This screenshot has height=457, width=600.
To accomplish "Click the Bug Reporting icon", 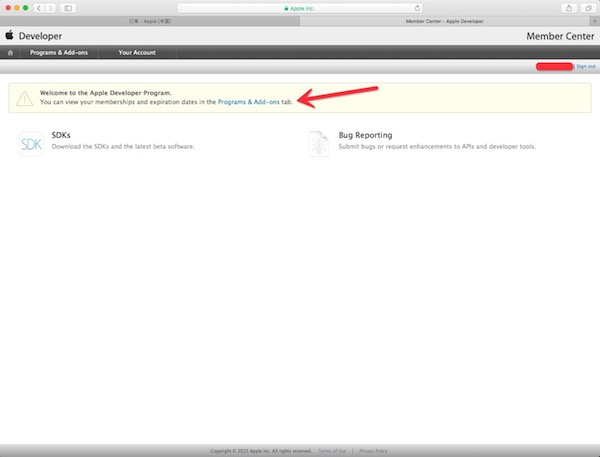I will 318,144.
